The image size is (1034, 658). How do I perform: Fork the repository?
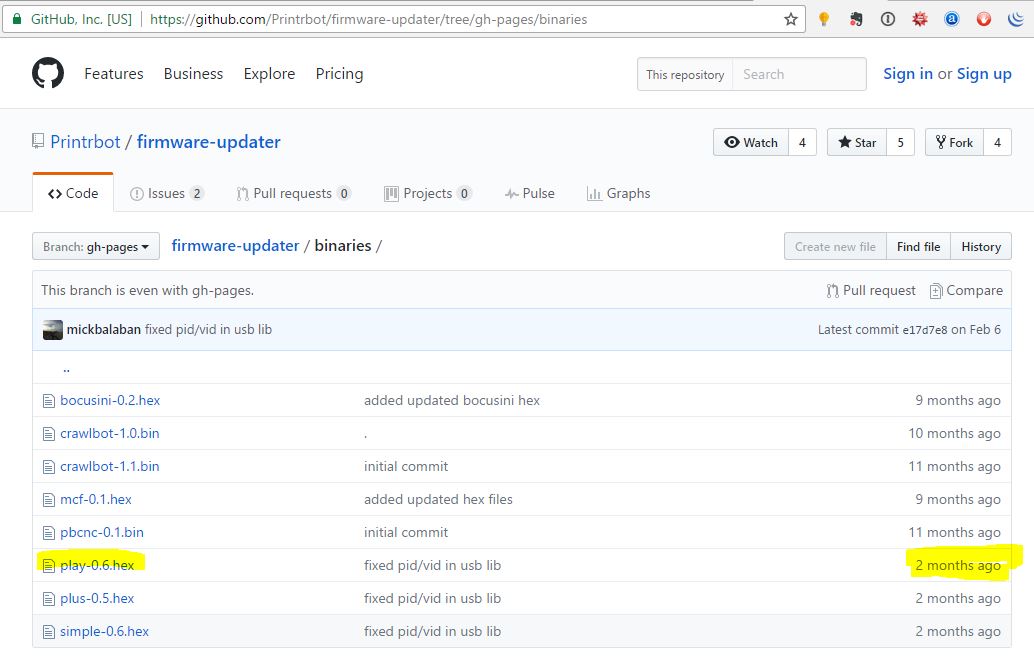click(x=954, y=142)
